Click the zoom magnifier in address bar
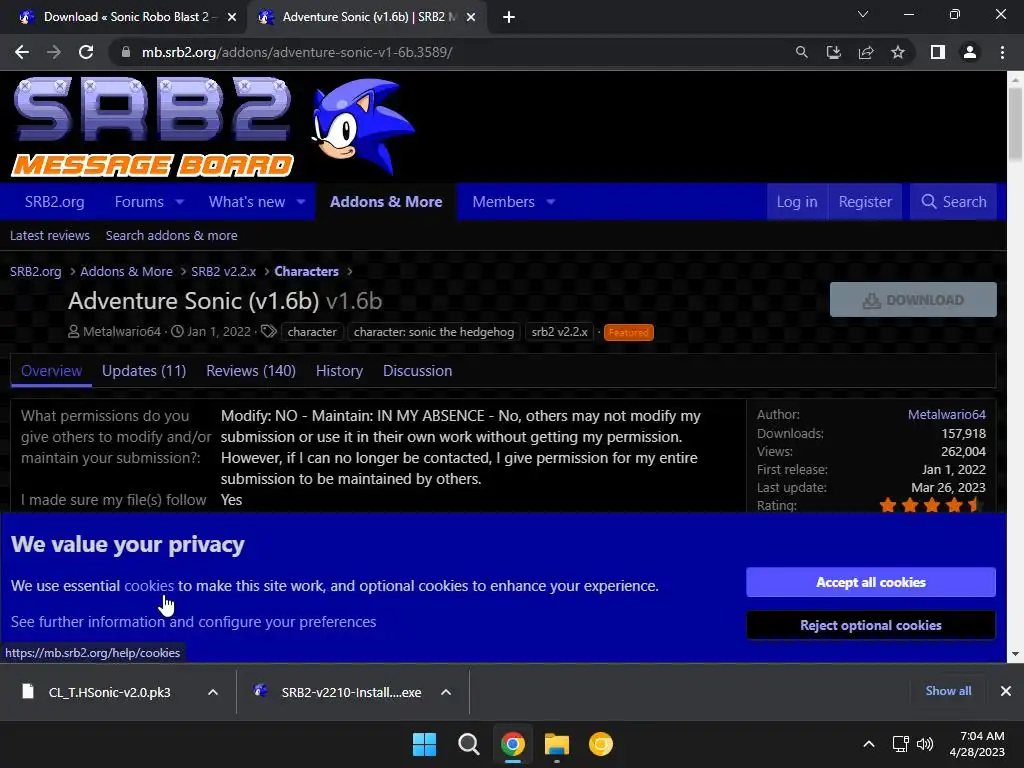1024x768 pixels. [x=801, y=52]
